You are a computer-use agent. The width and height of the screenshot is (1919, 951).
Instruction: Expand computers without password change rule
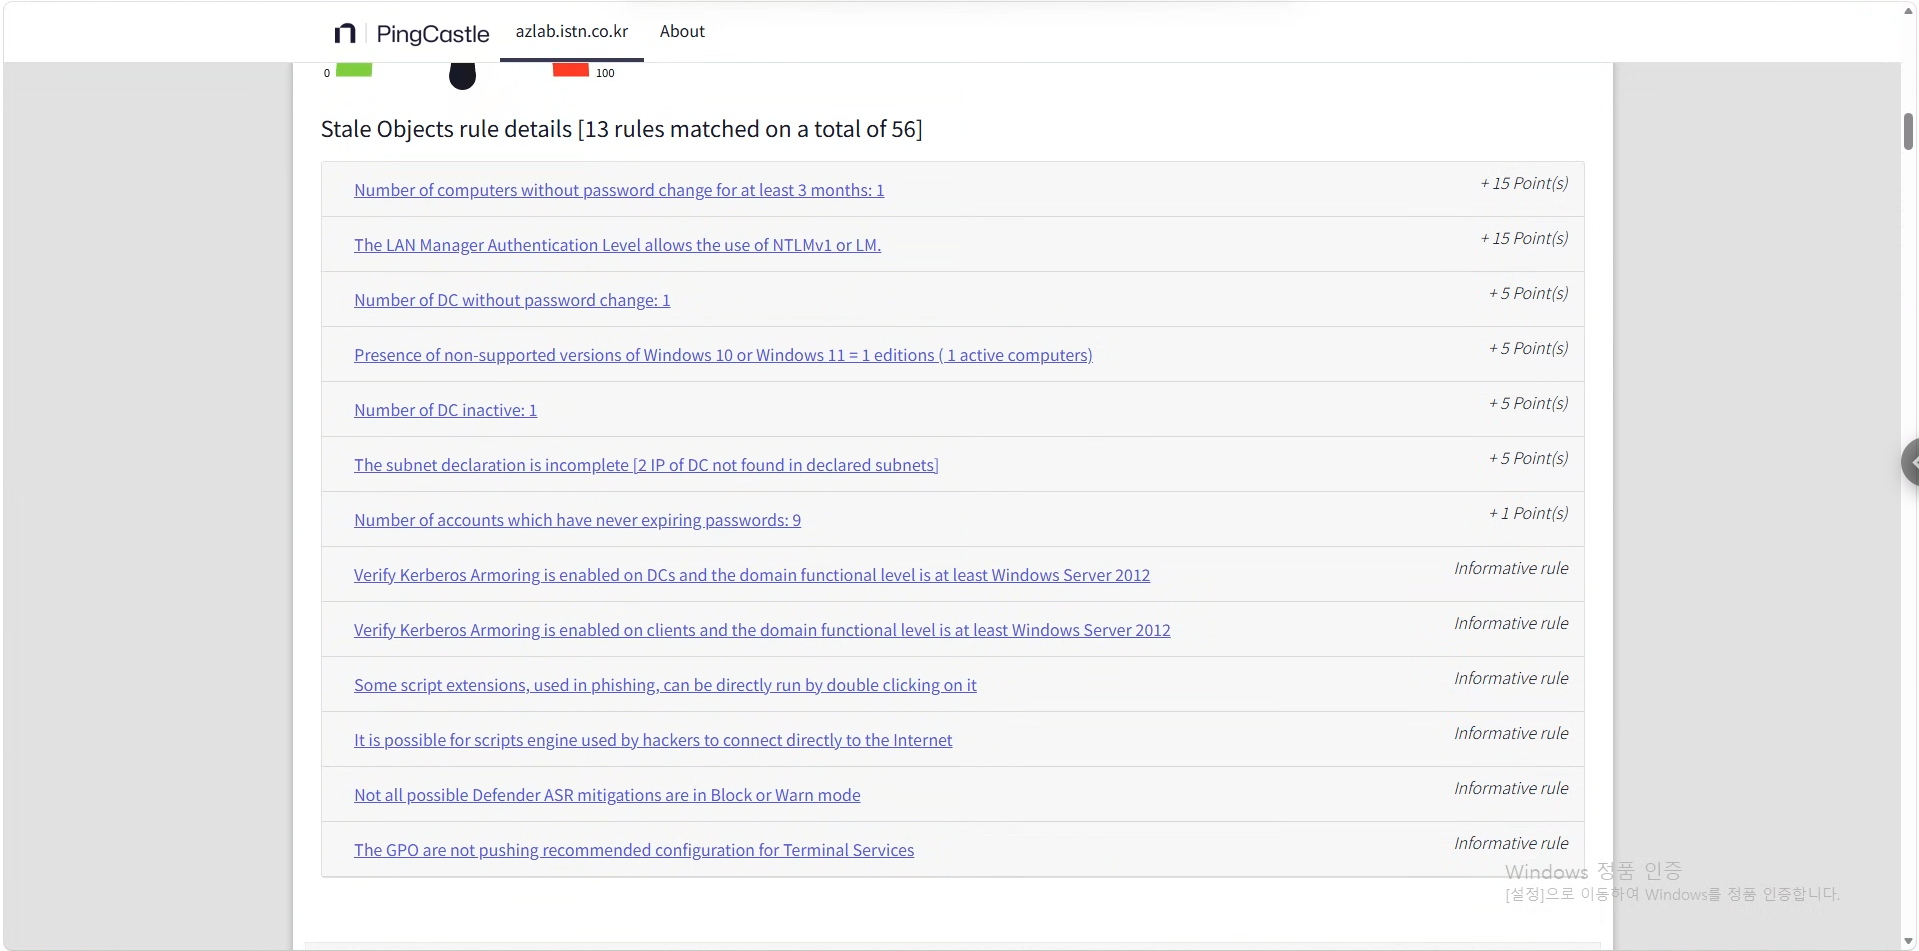(619, 190)
